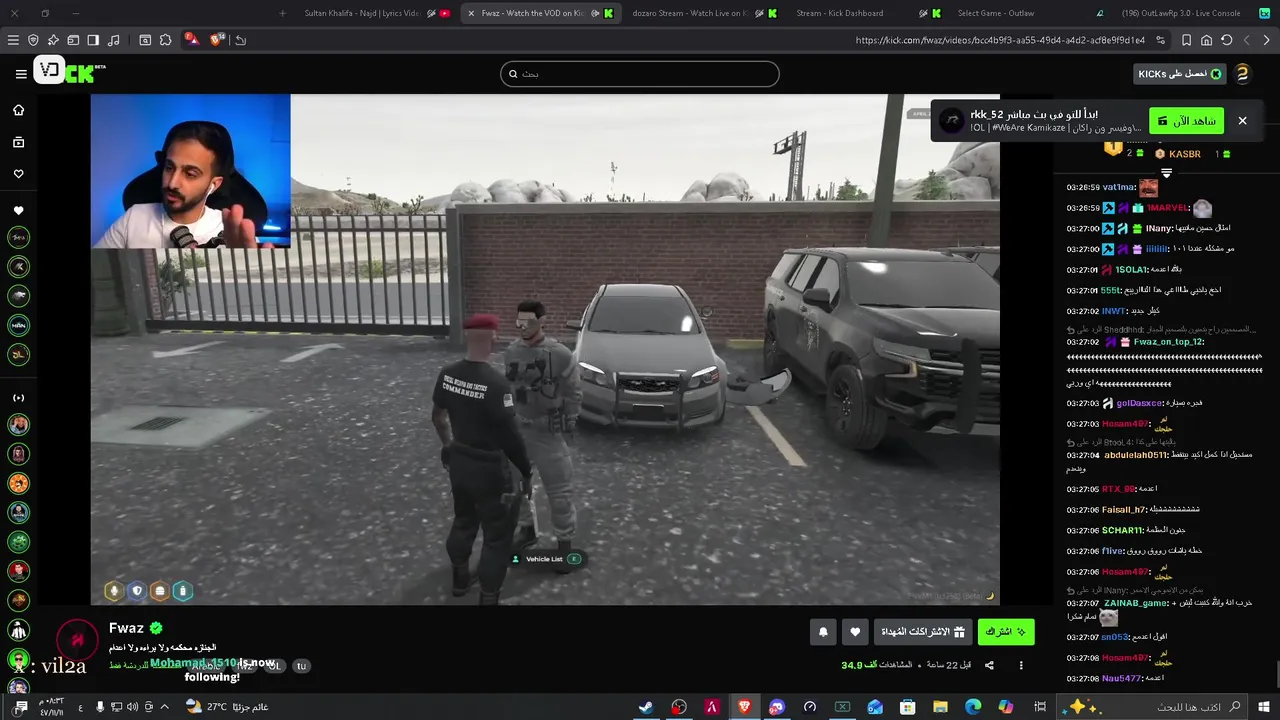Click the Get KICKs button

click(1180, 74)
